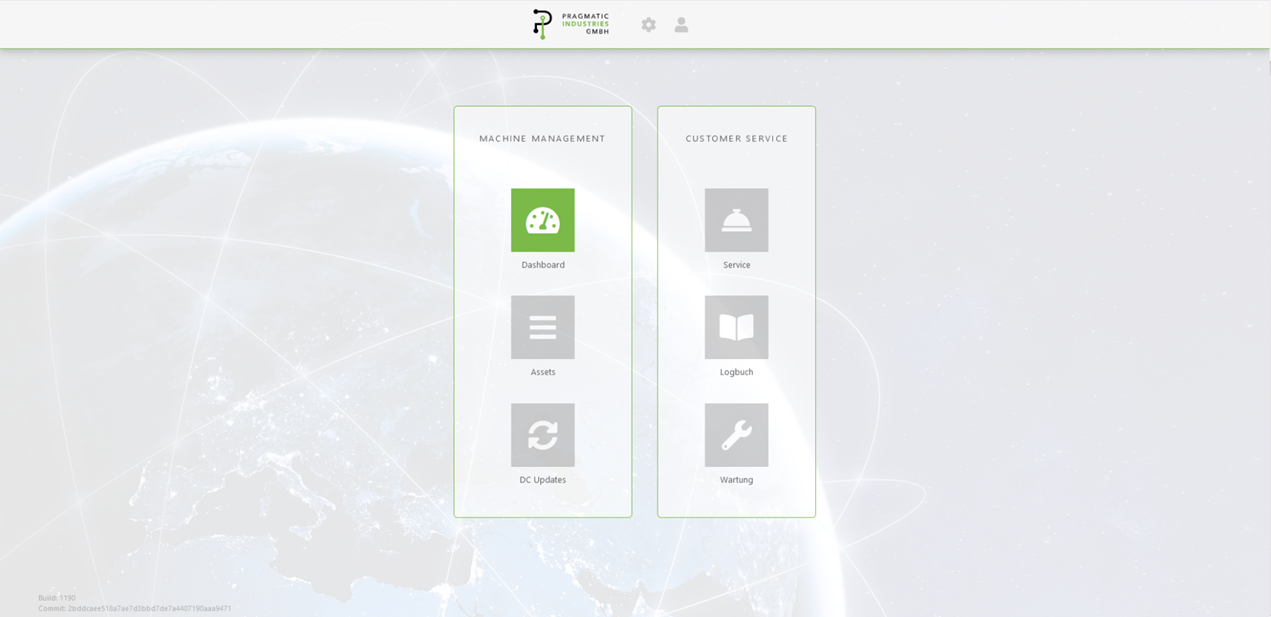Click the Wartung wrench icon tile
1271x617 pixels.
736,435
